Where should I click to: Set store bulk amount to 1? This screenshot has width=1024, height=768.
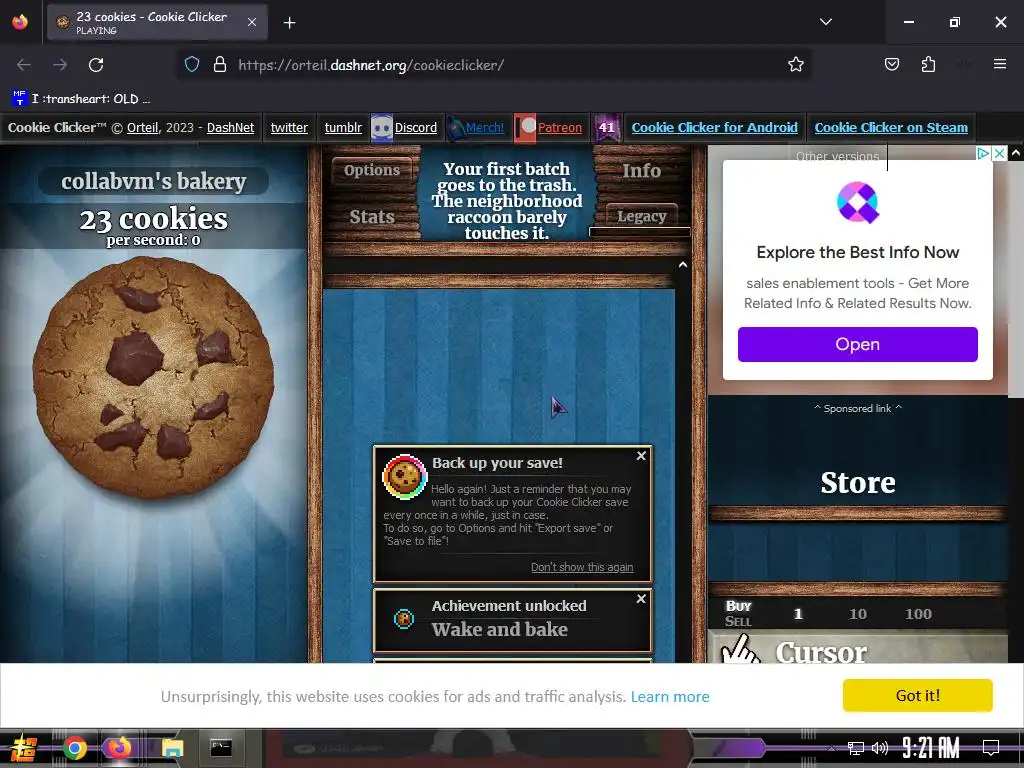[x=797, y=614]
